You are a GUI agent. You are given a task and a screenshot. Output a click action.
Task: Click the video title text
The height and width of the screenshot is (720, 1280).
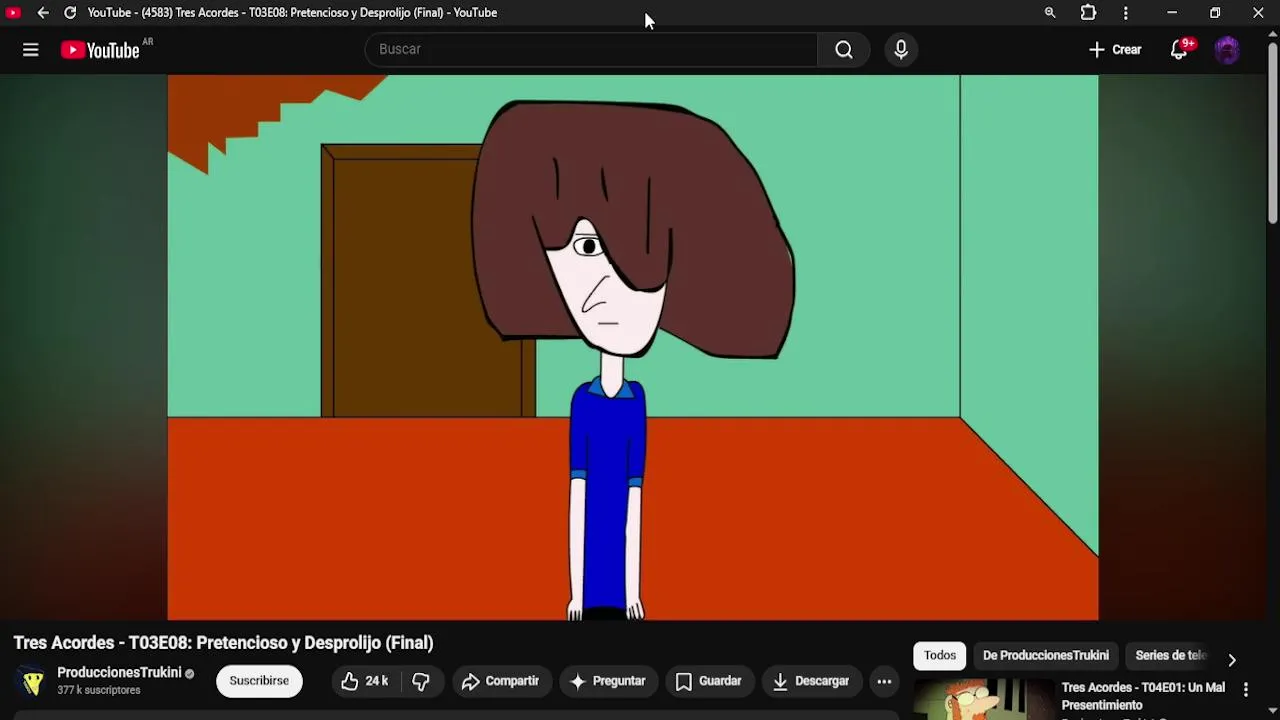(x=223, y=643)
